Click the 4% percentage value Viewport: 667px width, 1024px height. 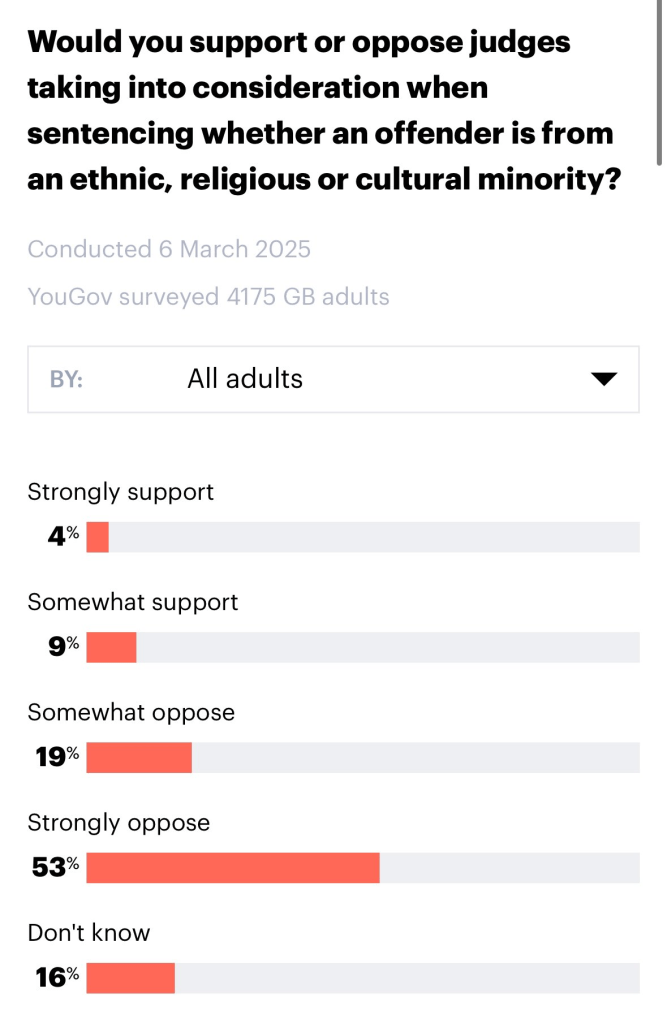(63, 537)
